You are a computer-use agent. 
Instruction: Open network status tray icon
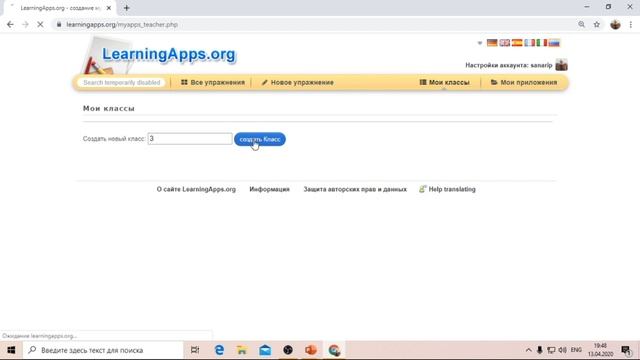(x=551, y=350)
